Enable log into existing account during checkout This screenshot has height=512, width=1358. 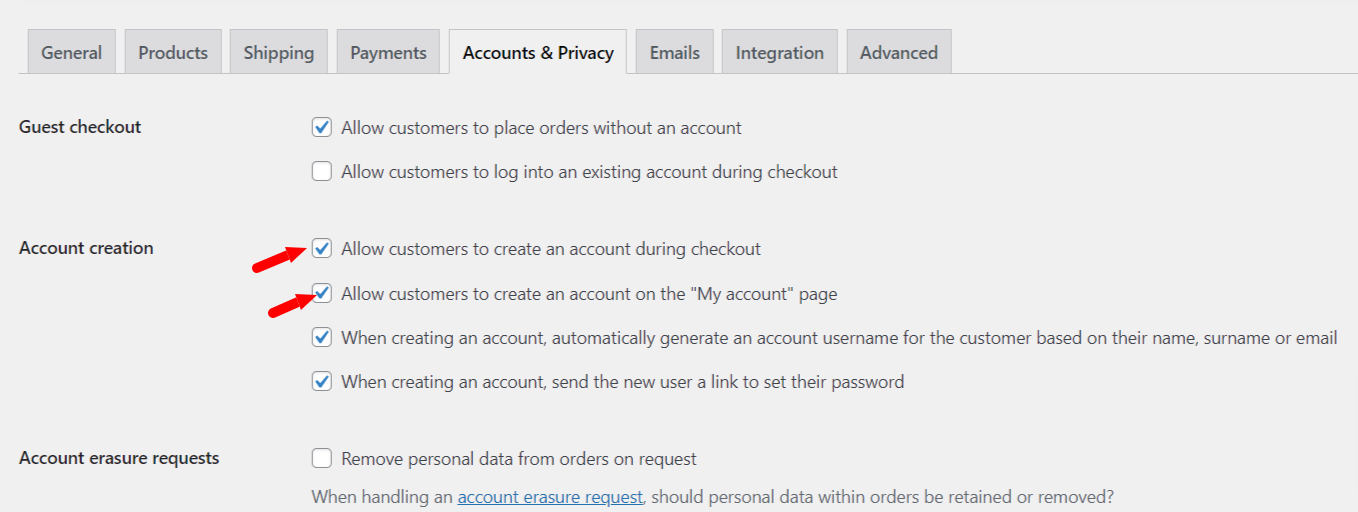tap(322, 171)
